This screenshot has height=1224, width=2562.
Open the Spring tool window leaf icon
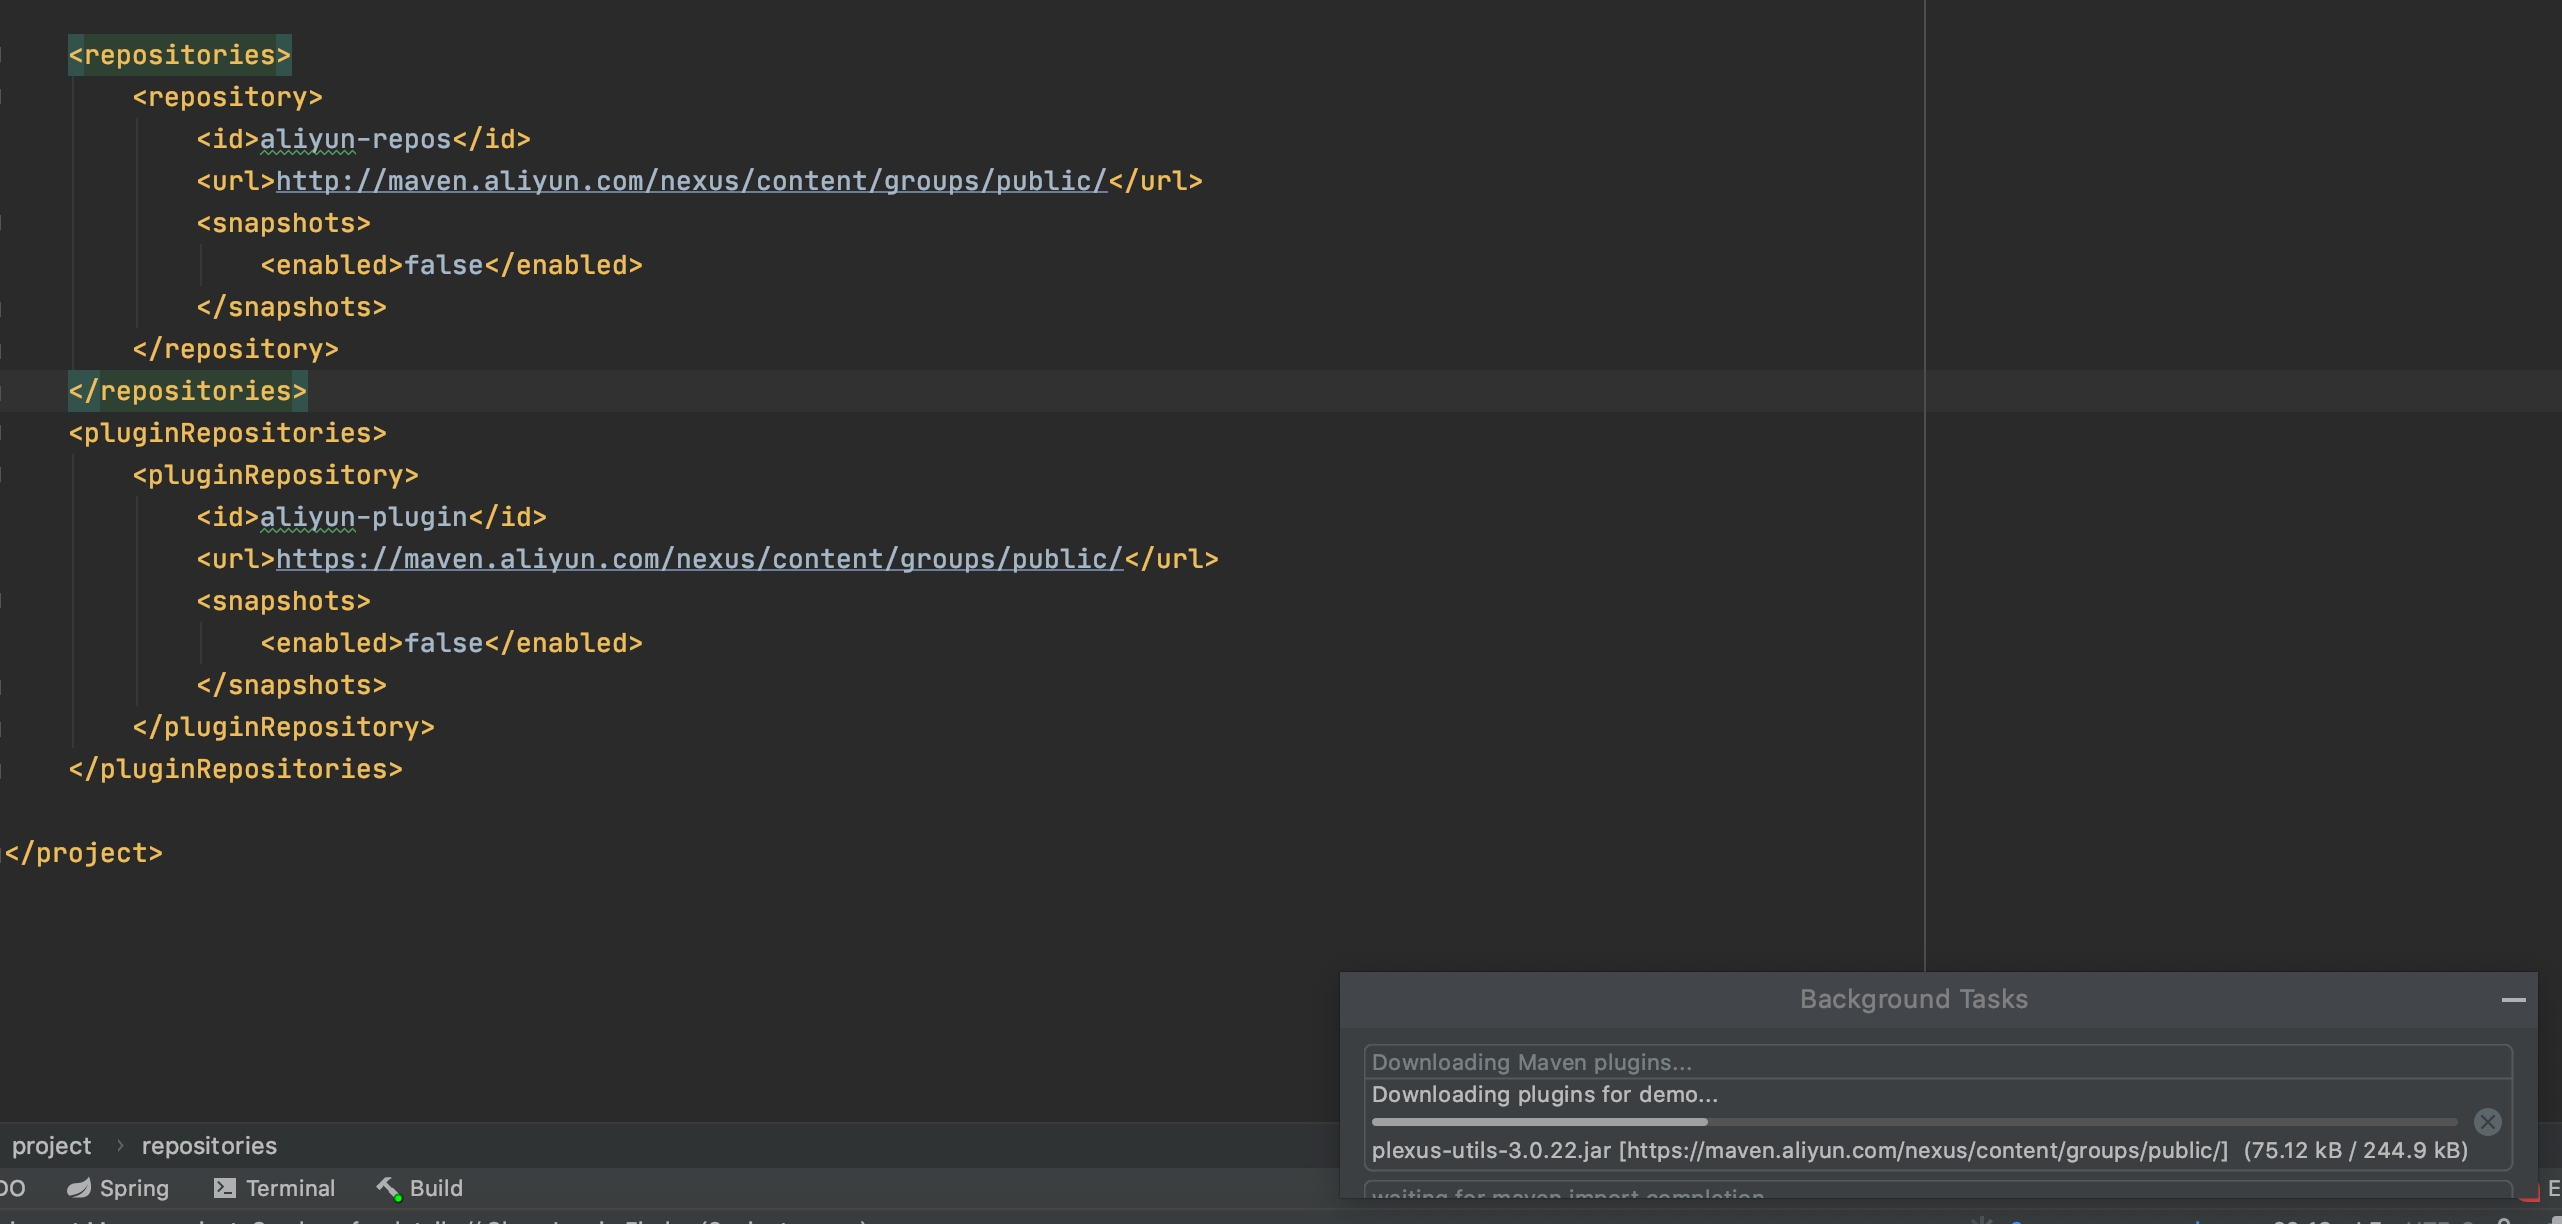click(79, 1188)
